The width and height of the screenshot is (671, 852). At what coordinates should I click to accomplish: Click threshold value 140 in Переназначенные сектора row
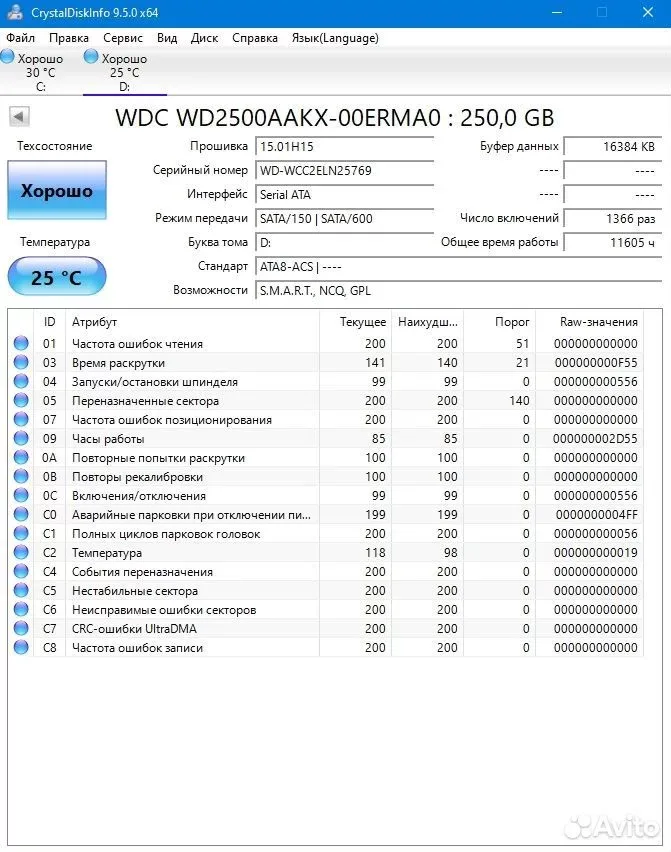point(519,400)
